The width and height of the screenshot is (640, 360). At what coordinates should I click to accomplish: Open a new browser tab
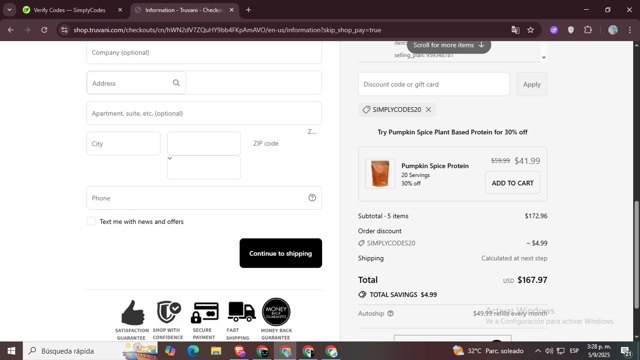click(248, 10)
